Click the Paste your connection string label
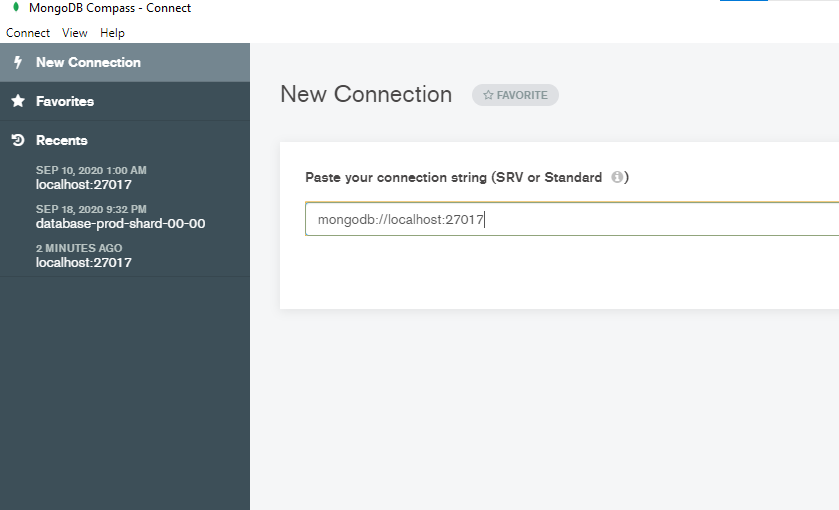This screenshot has height=510, width=839. (x=454, y=177)
